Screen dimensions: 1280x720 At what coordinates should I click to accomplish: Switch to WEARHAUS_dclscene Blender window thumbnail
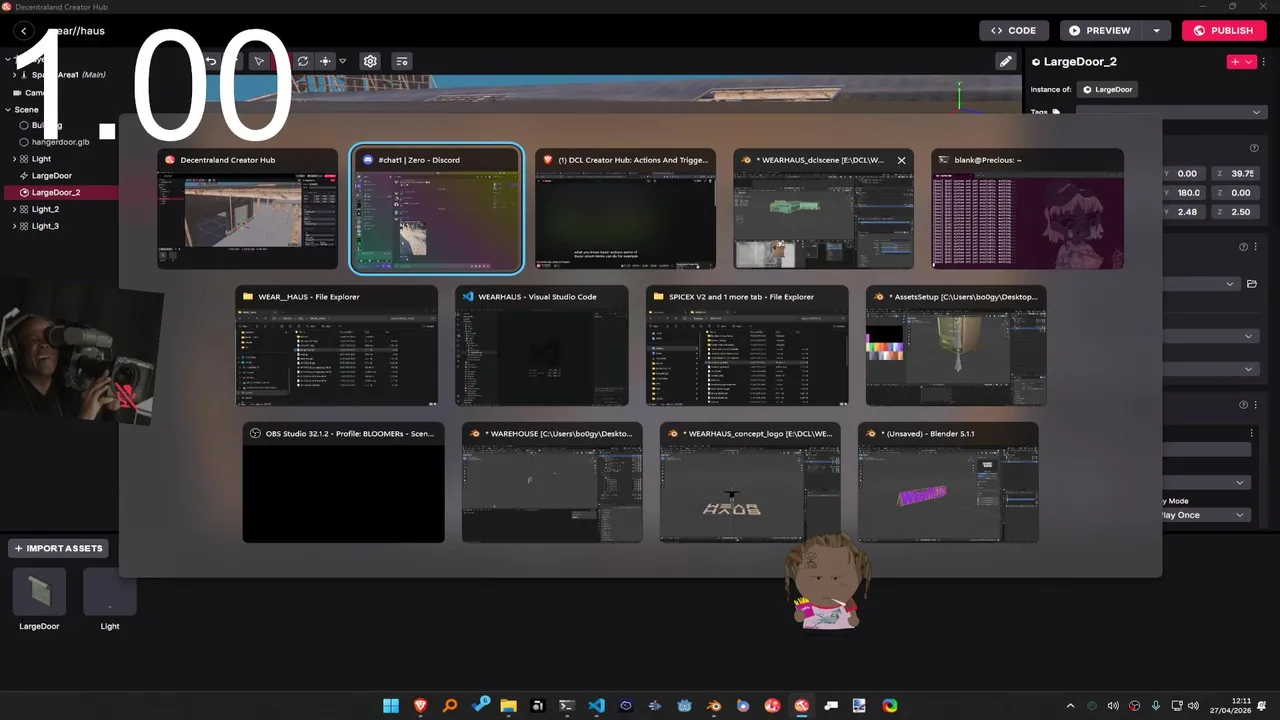pyautogui.click(x=823, y=209)
